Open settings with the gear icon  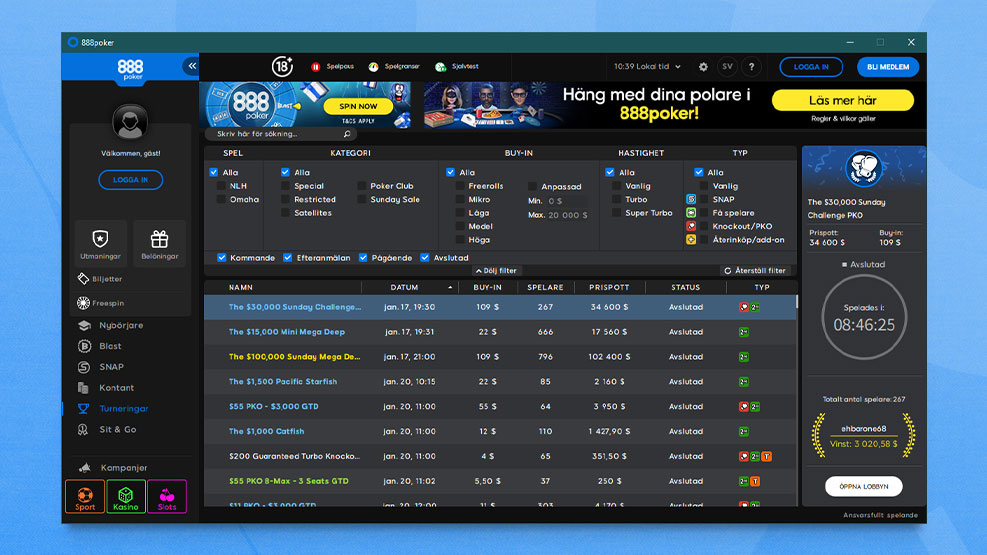pyautogui.click(x=703, y=67)
